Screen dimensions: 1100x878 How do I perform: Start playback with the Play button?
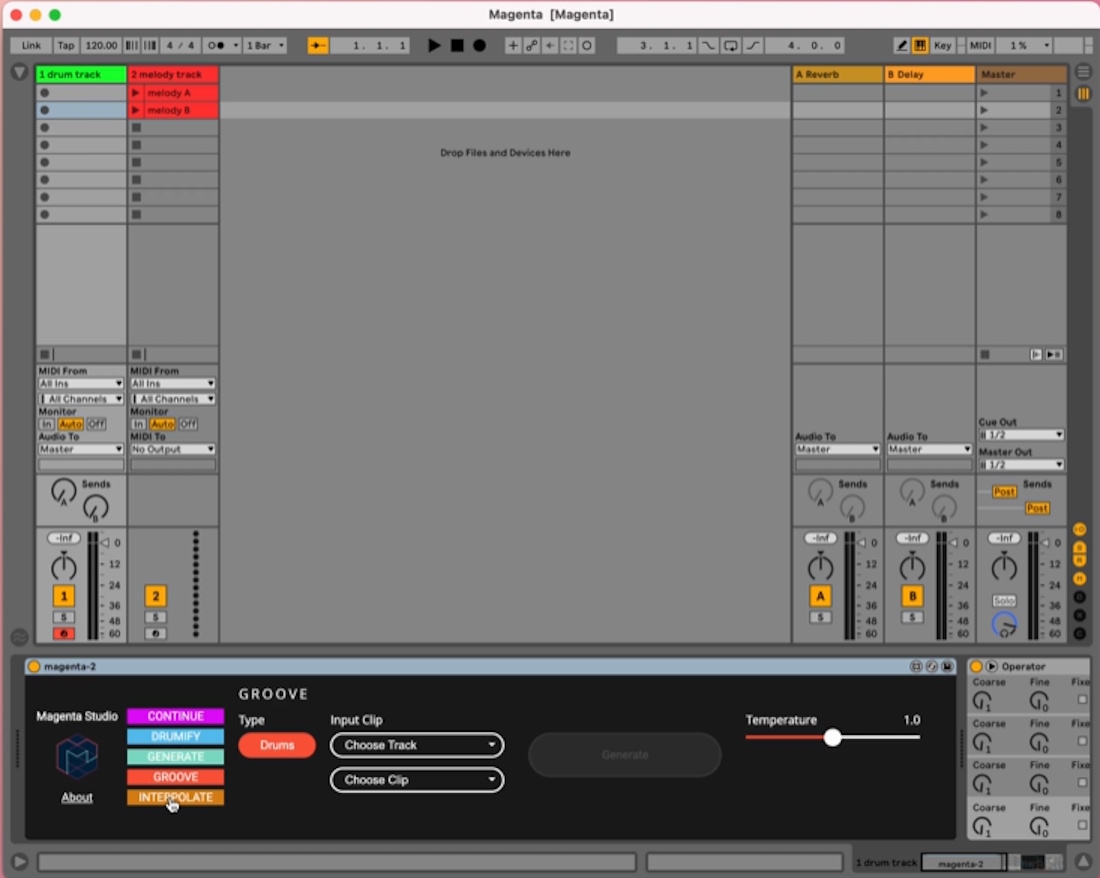click(434, 46)
